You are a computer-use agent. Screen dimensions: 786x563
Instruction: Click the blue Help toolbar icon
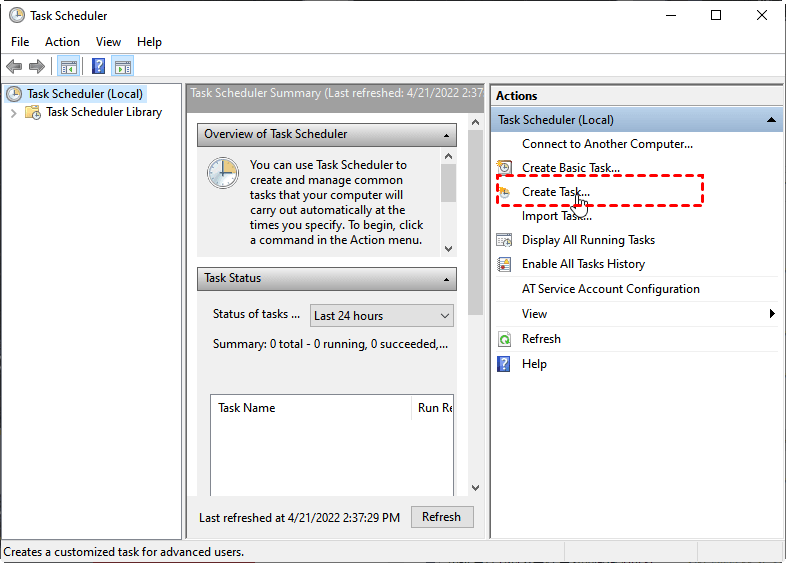coord(99,66)
